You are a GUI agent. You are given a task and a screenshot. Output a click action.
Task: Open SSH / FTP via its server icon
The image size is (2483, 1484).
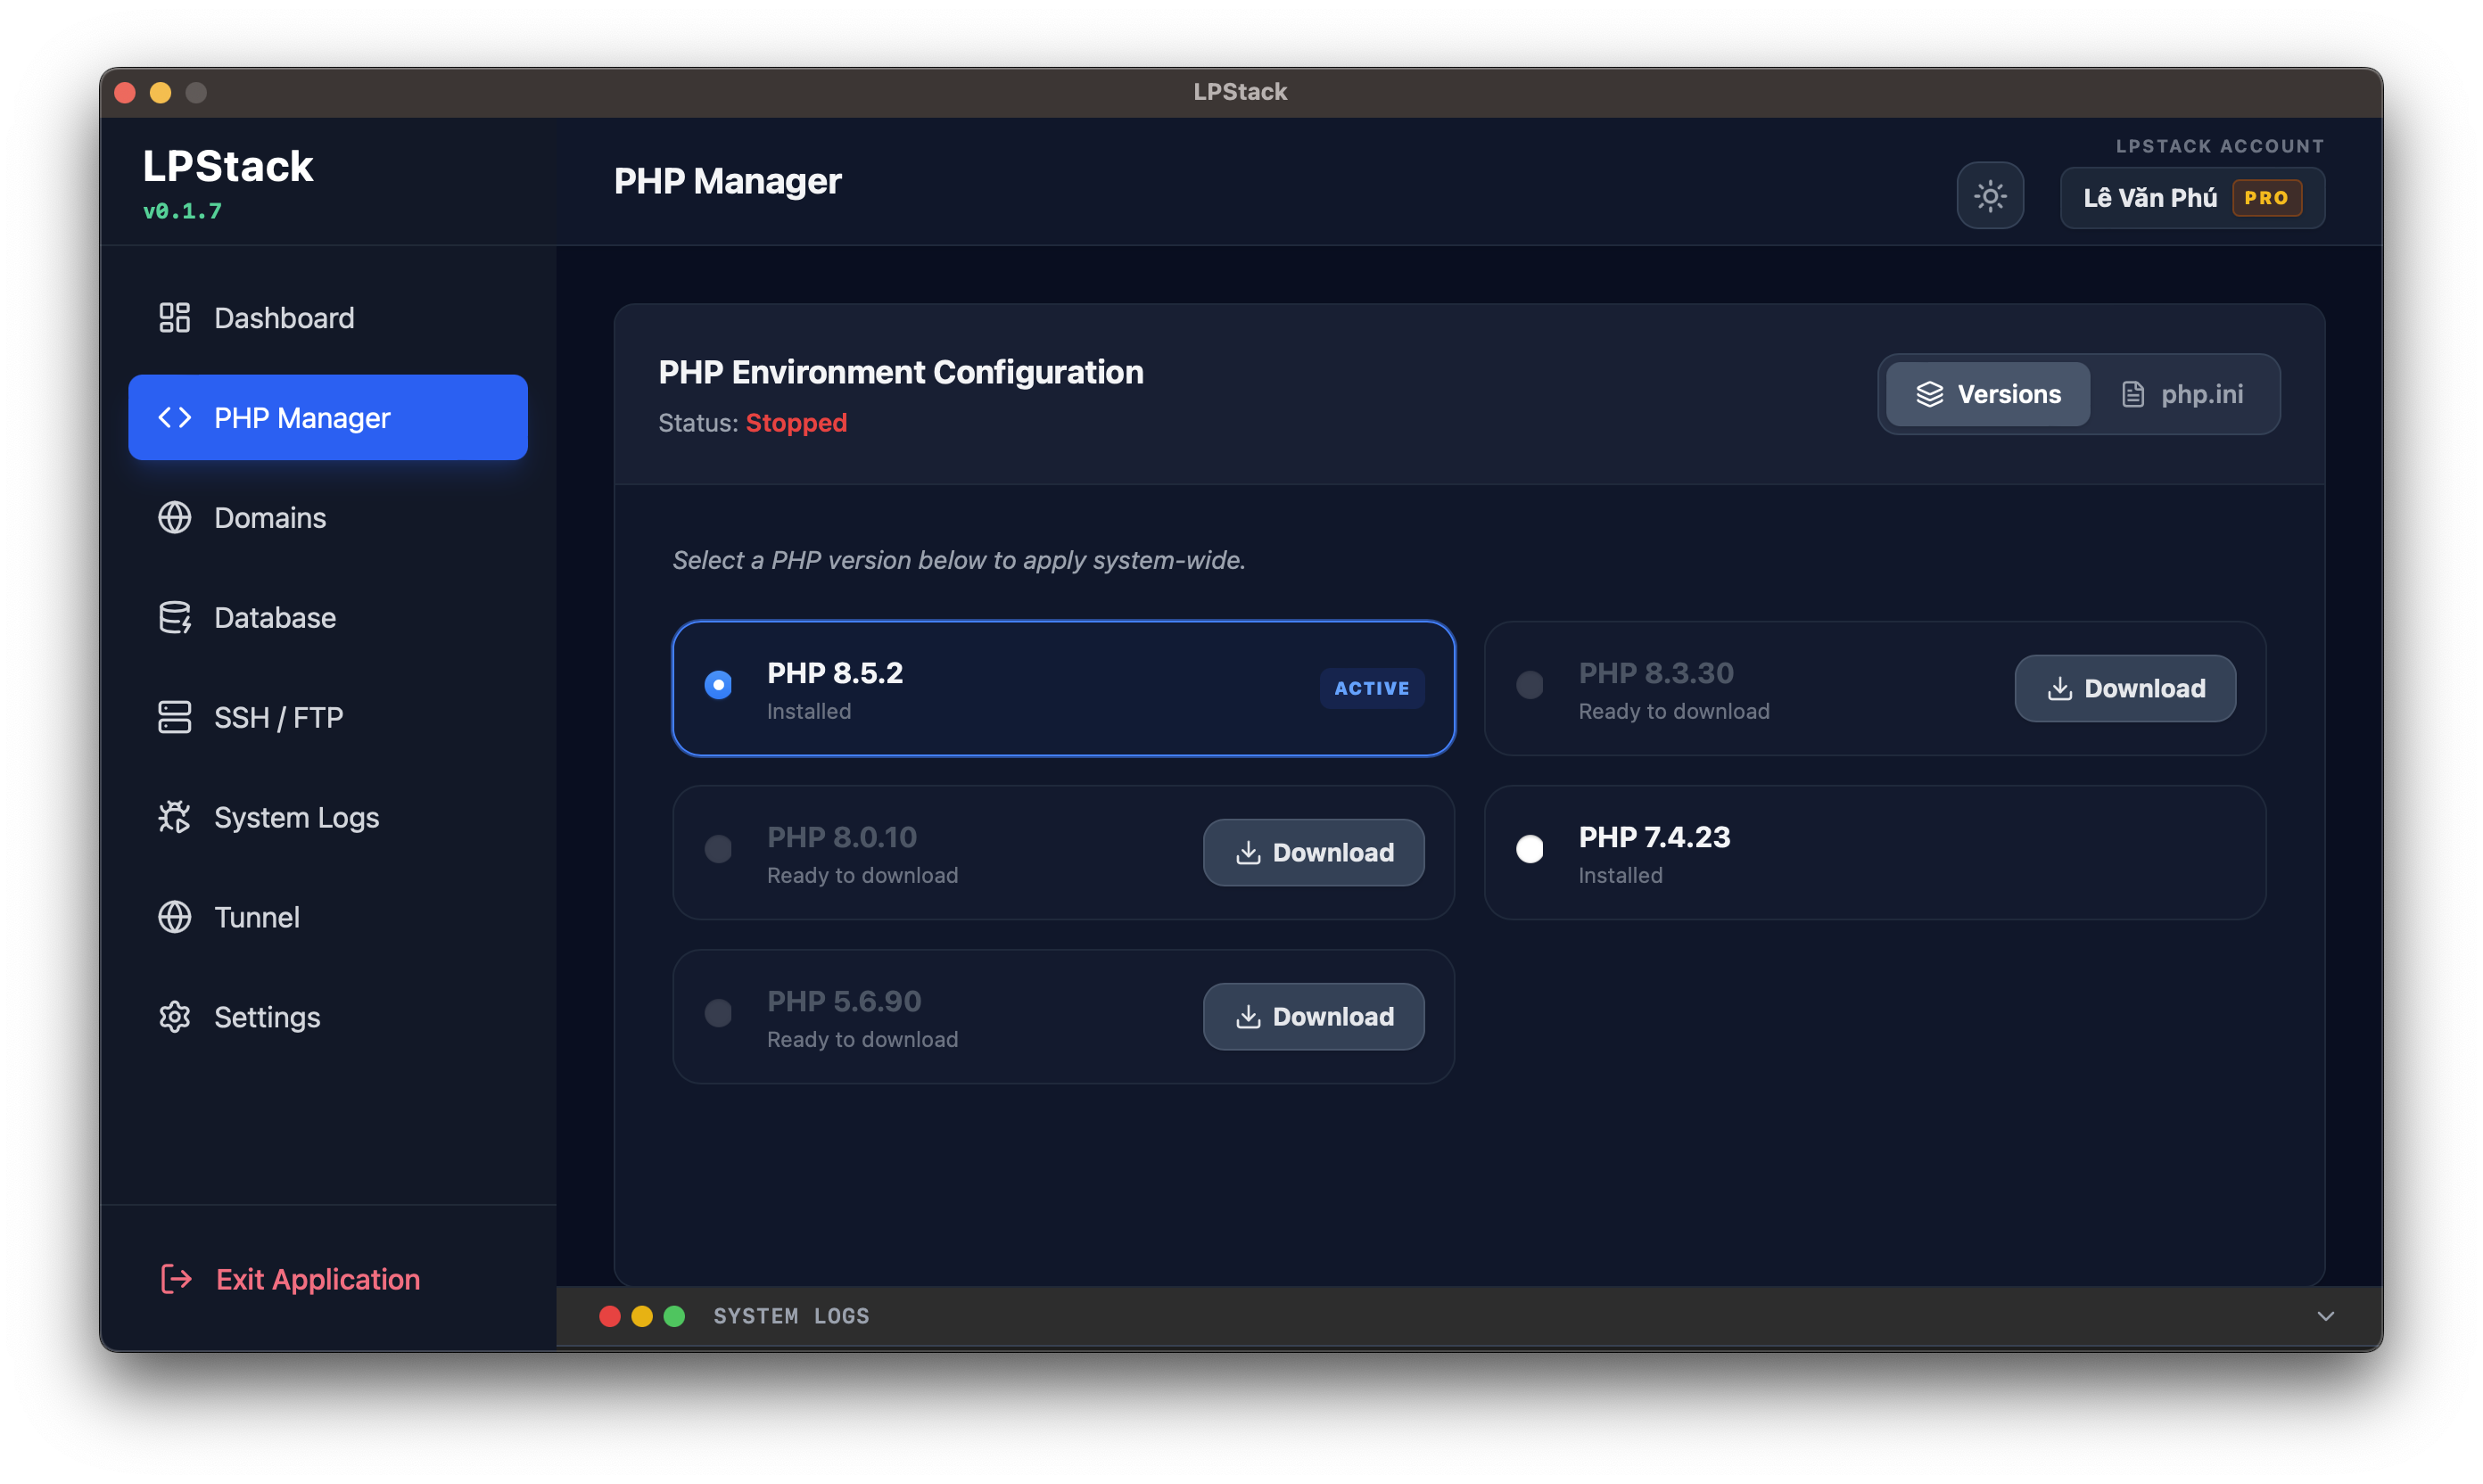pyautogui.click(x=175, y=717)
